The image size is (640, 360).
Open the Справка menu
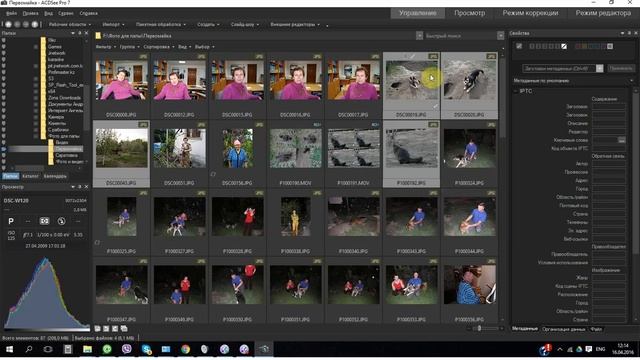89,13
